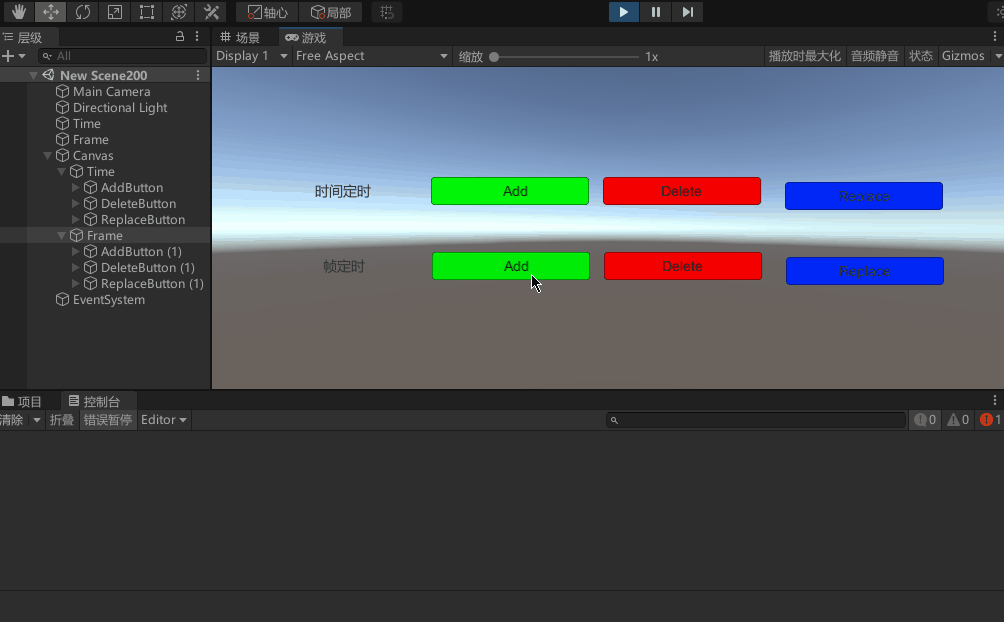Image resolution: width=1004 pixels, height=622 pixels.
Task: Expand the ReplaceButton node
Action: (x=76, y=220)
